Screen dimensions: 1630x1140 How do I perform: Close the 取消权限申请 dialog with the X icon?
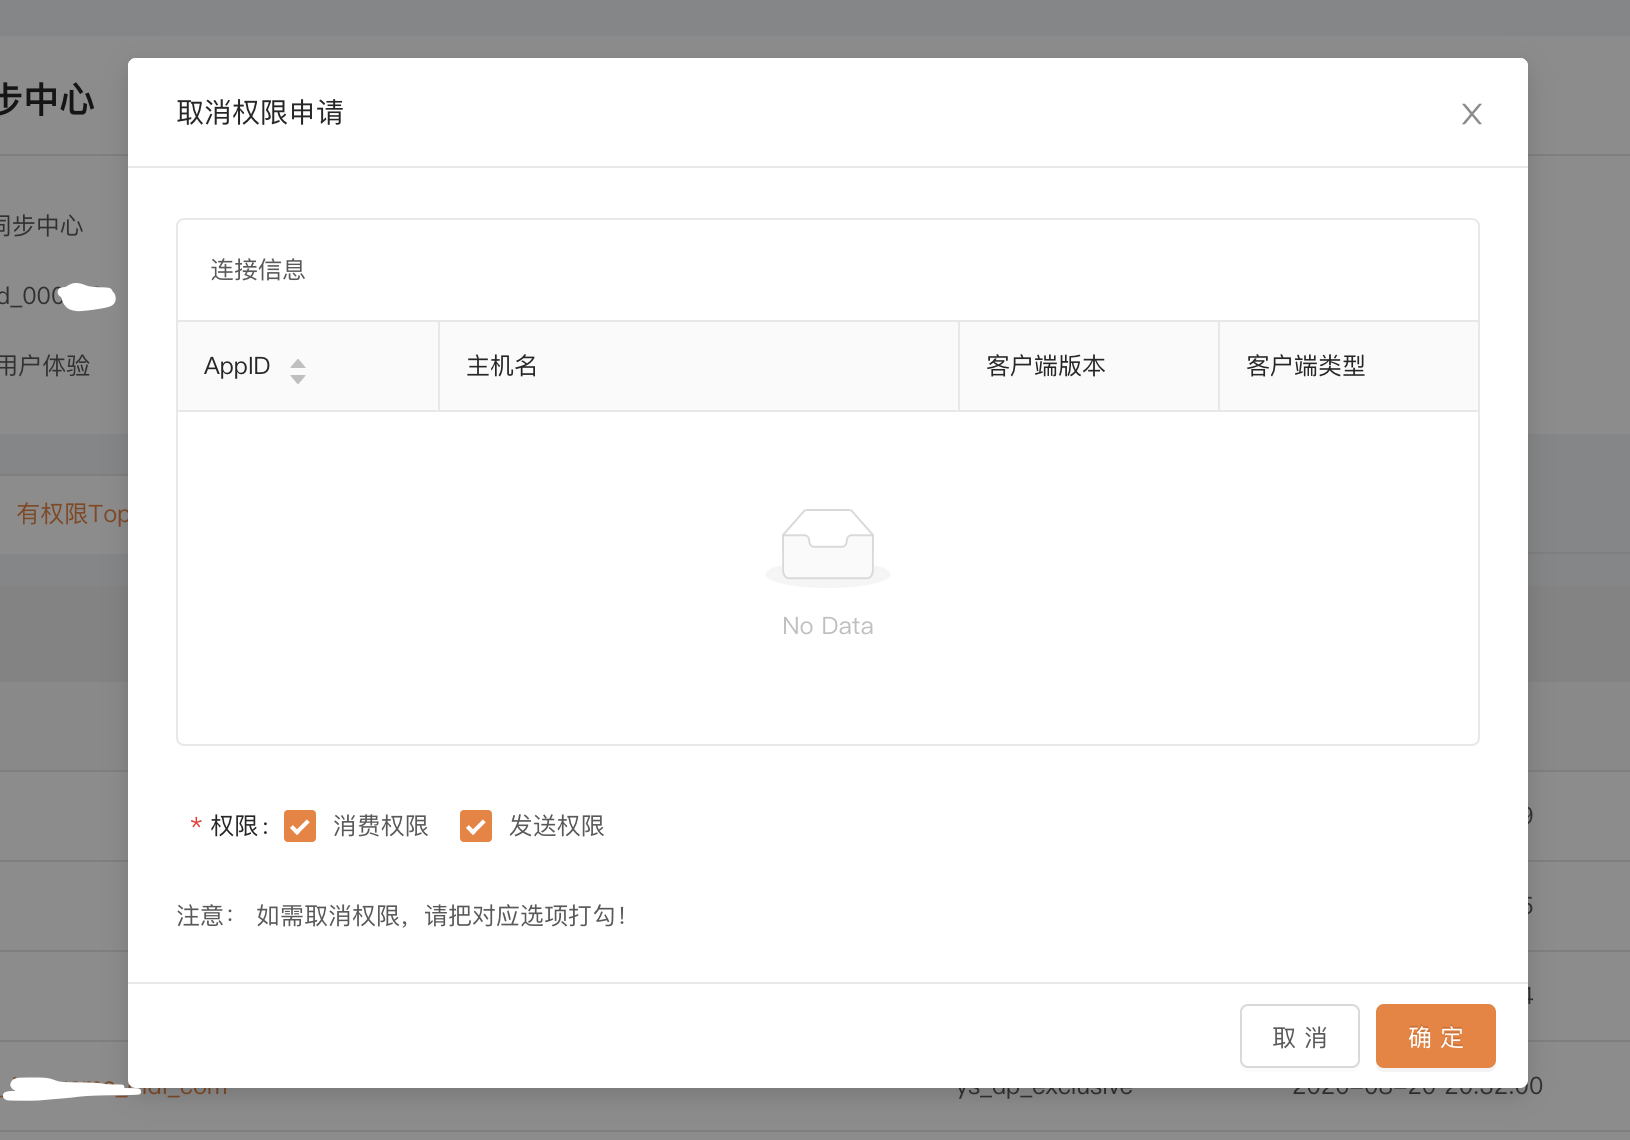[1471, 114]
